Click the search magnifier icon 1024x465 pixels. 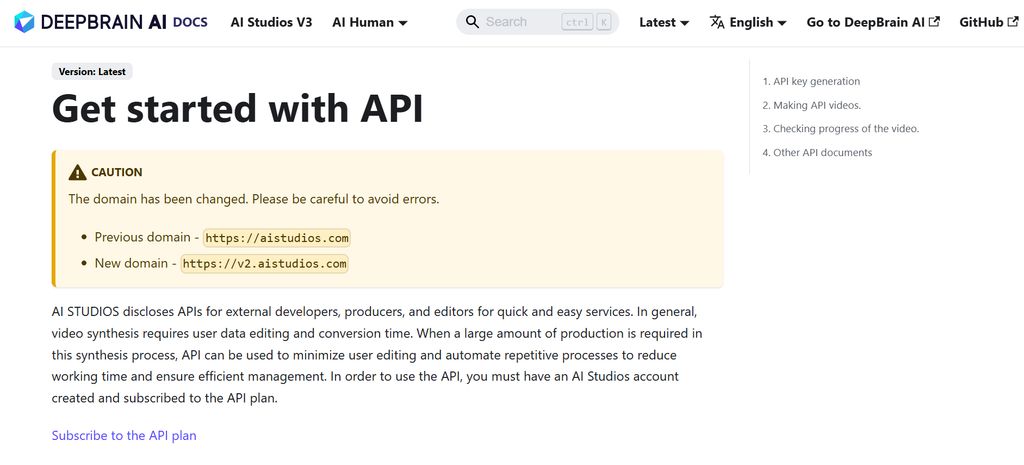coord(472,22)
